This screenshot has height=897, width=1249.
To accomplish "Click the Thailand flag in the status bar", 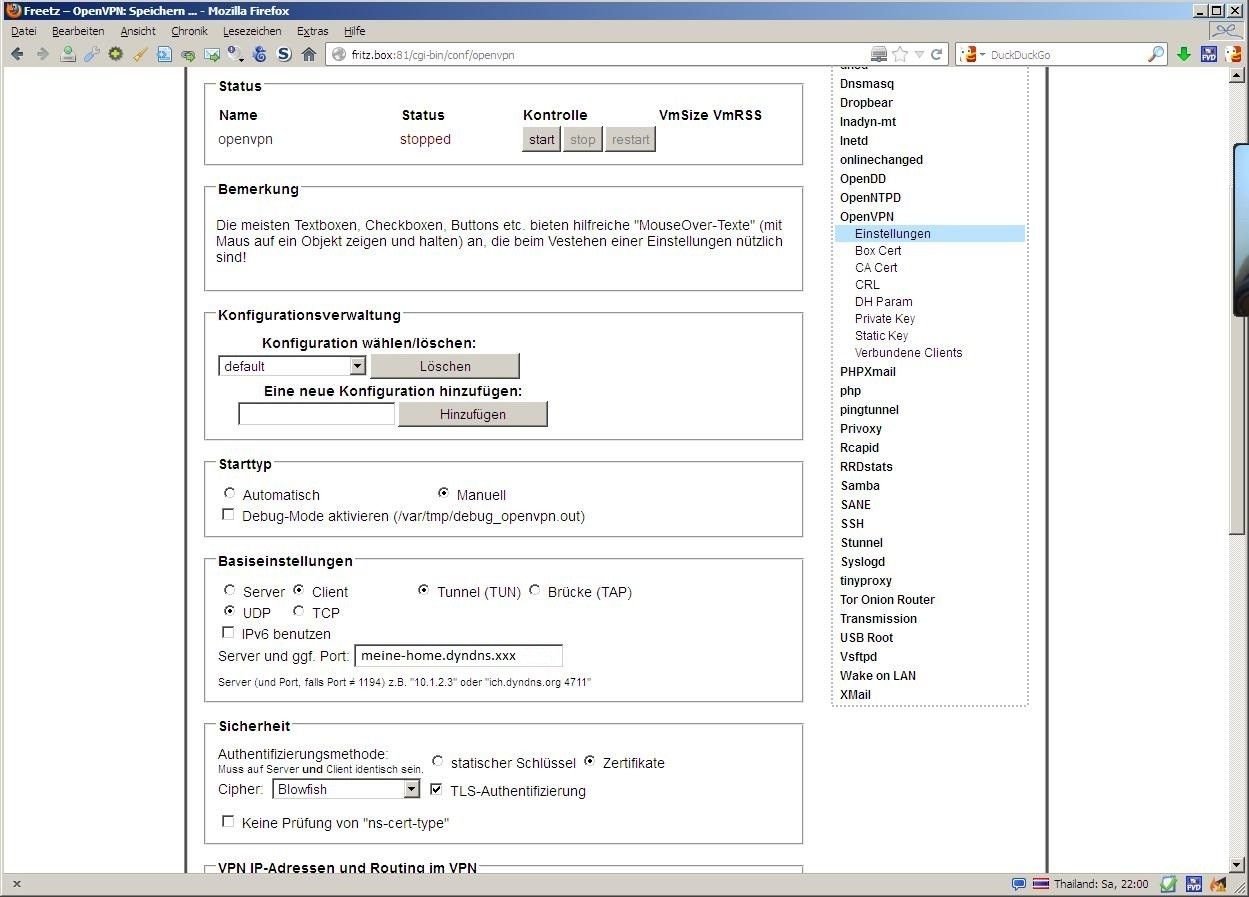I will [x=1041, y=884].
